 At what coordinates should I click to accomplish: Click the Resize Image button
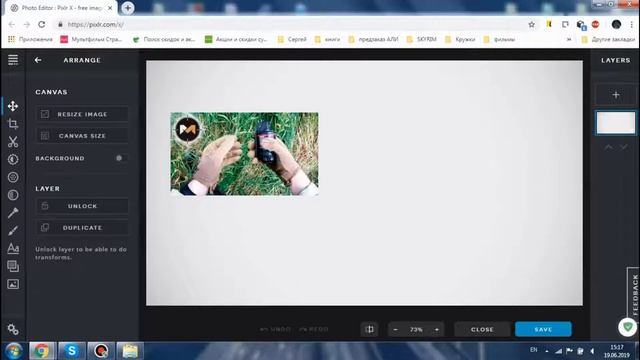click(x=82, y=114)
